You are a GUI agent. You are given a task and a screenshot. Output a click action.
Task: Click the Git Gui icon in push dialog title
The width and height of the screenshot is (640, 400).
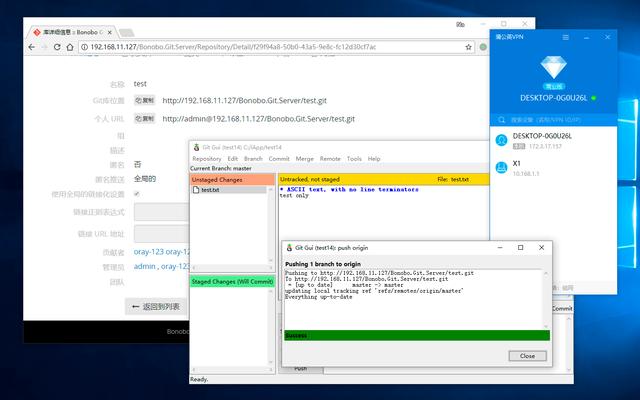pyautogui.click(x=289, y=248)
